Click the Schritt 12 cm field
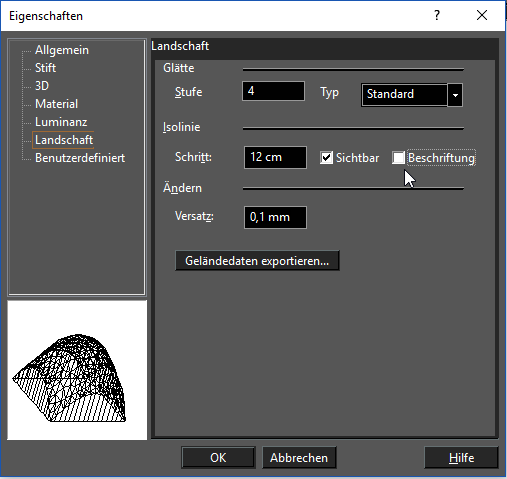This screenshot has height=479, width=507. click(x=275, y=157)
